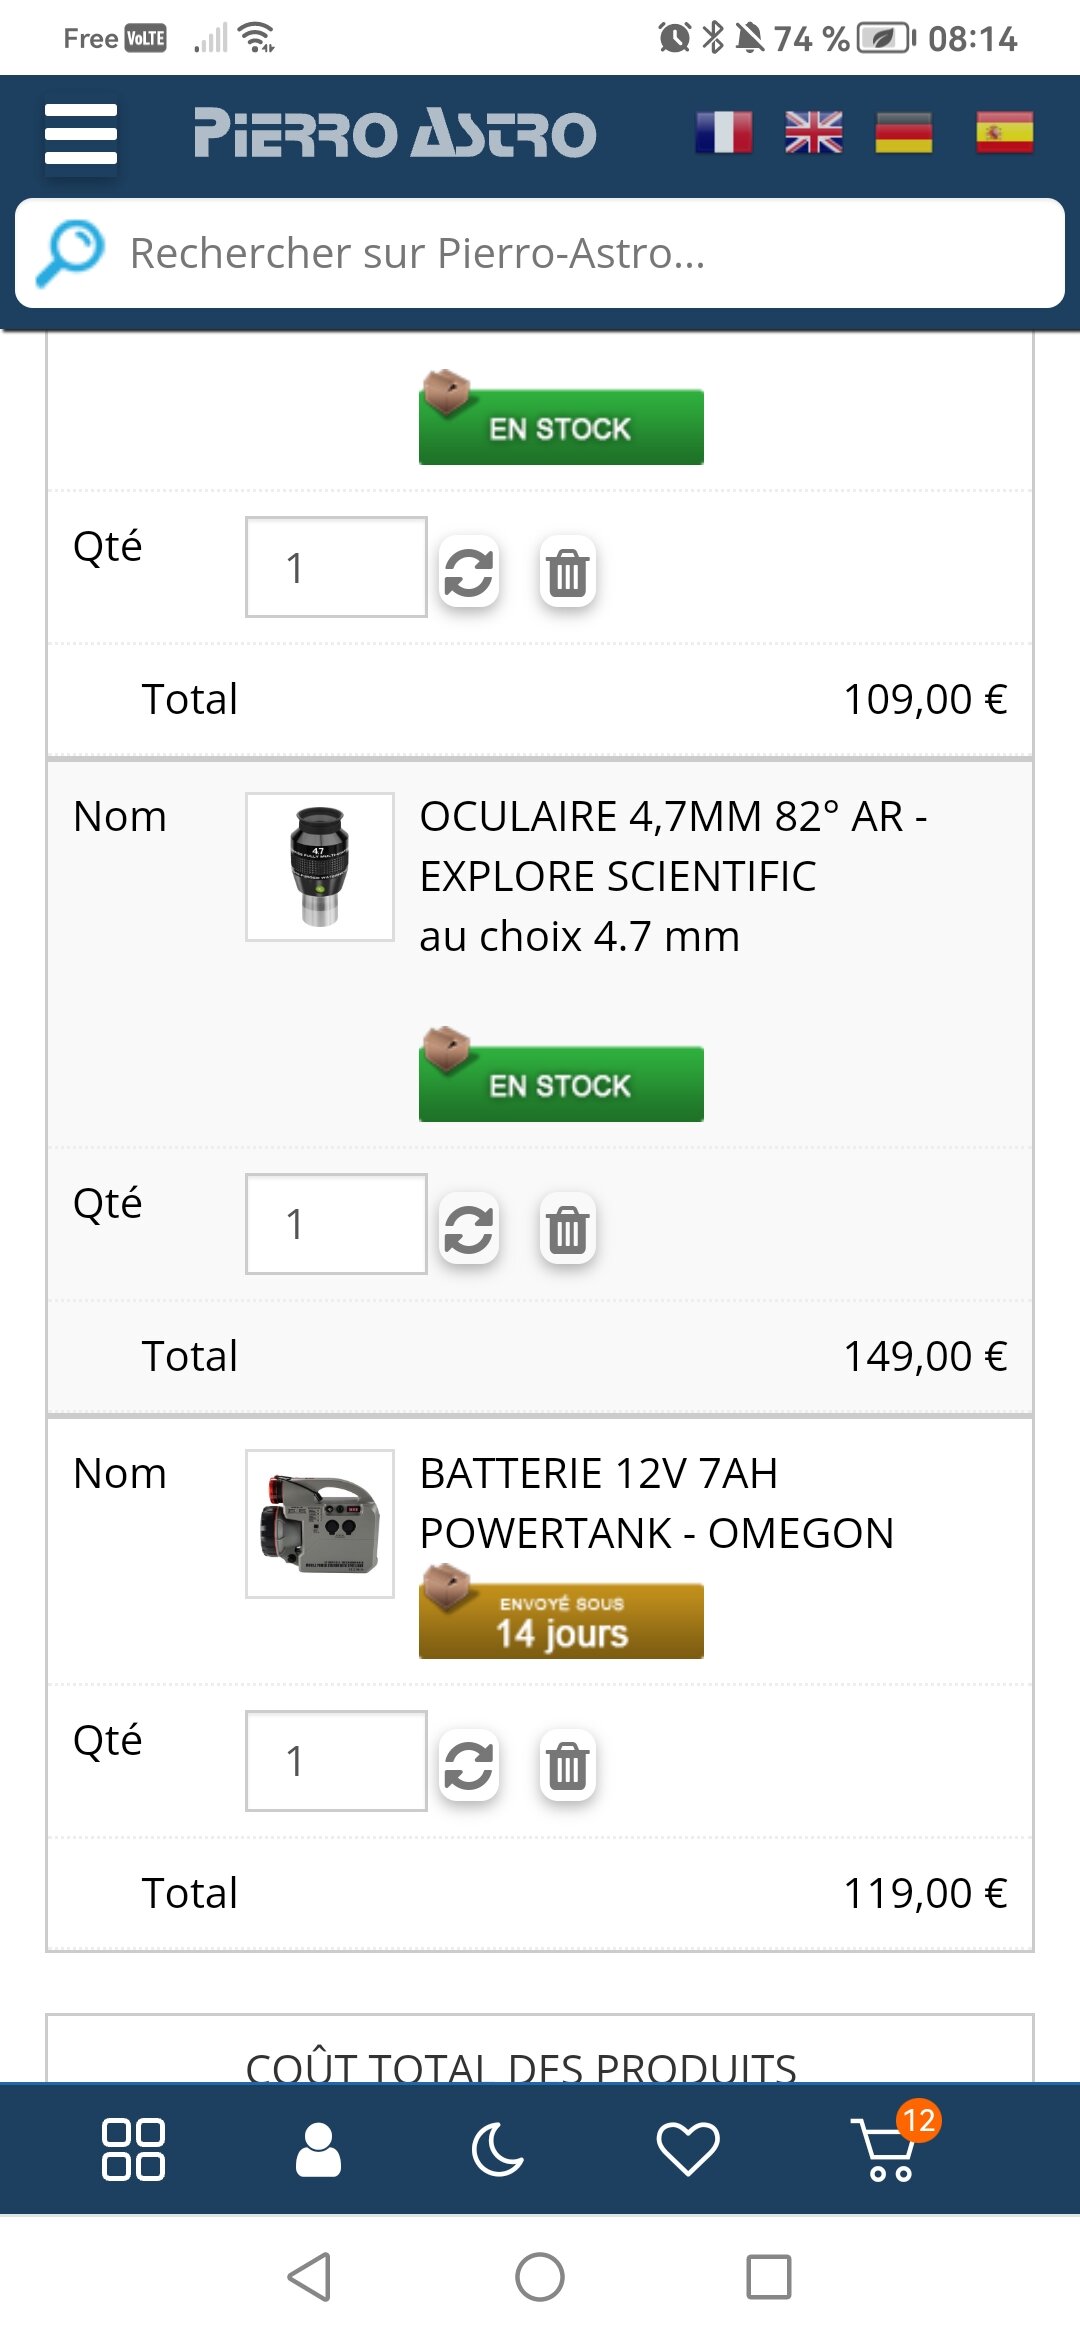
Task: Select the Spanish flag language
Action: pyautogui.click(x=1004, y=132)
